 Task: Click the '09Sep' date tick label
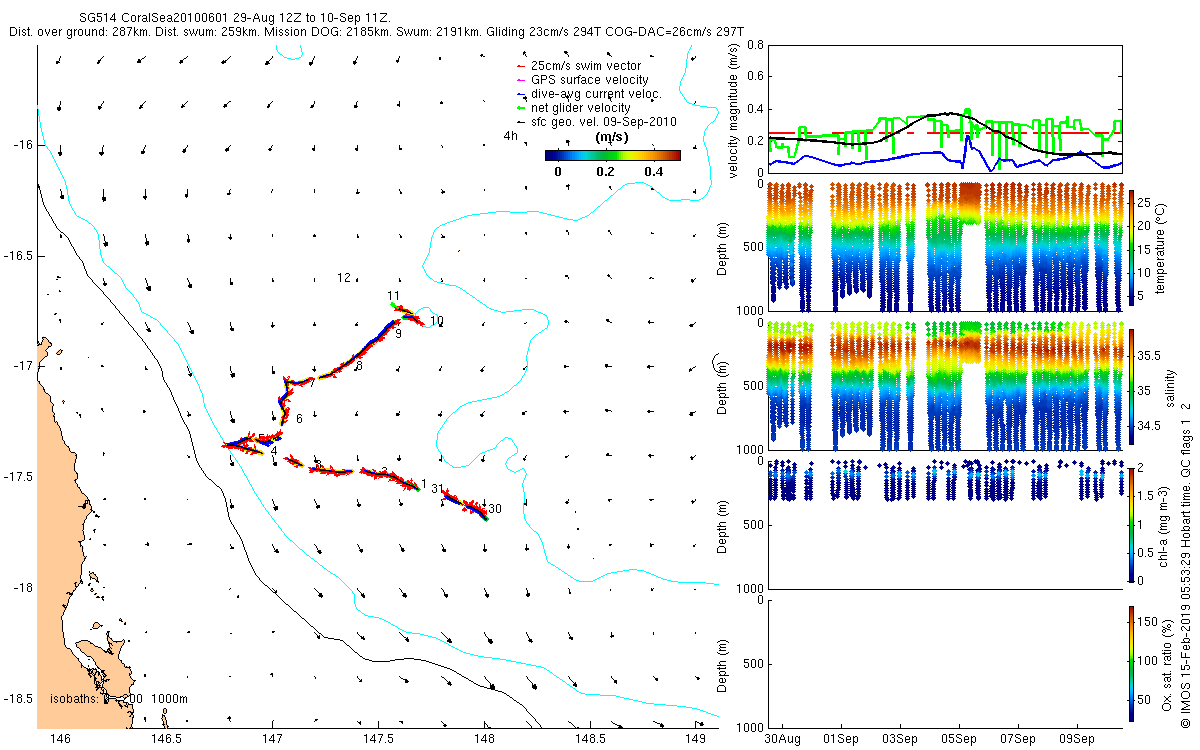pyautogui.click(x=1077, y=739)
